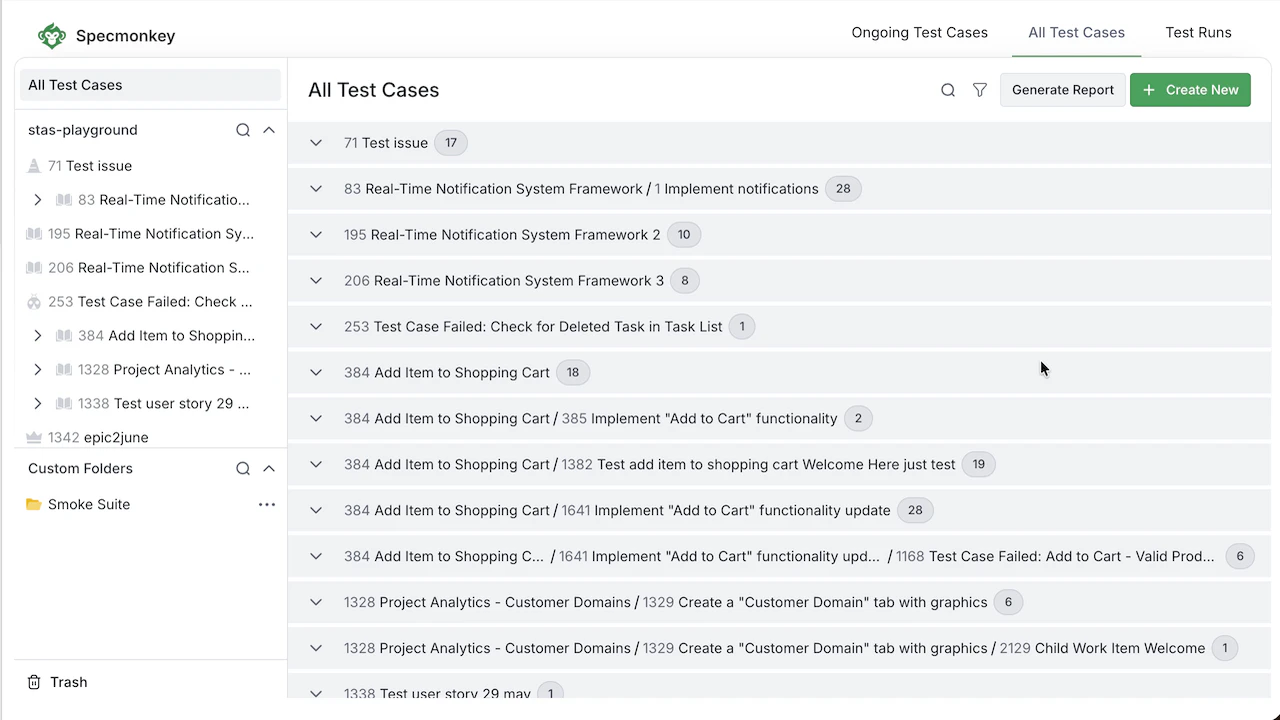Viewport: 1280px width, 720px height.
Task: Click book icon beside 206 Real-Time Notification
Action: pyautogui.click(x=34, y=268)
